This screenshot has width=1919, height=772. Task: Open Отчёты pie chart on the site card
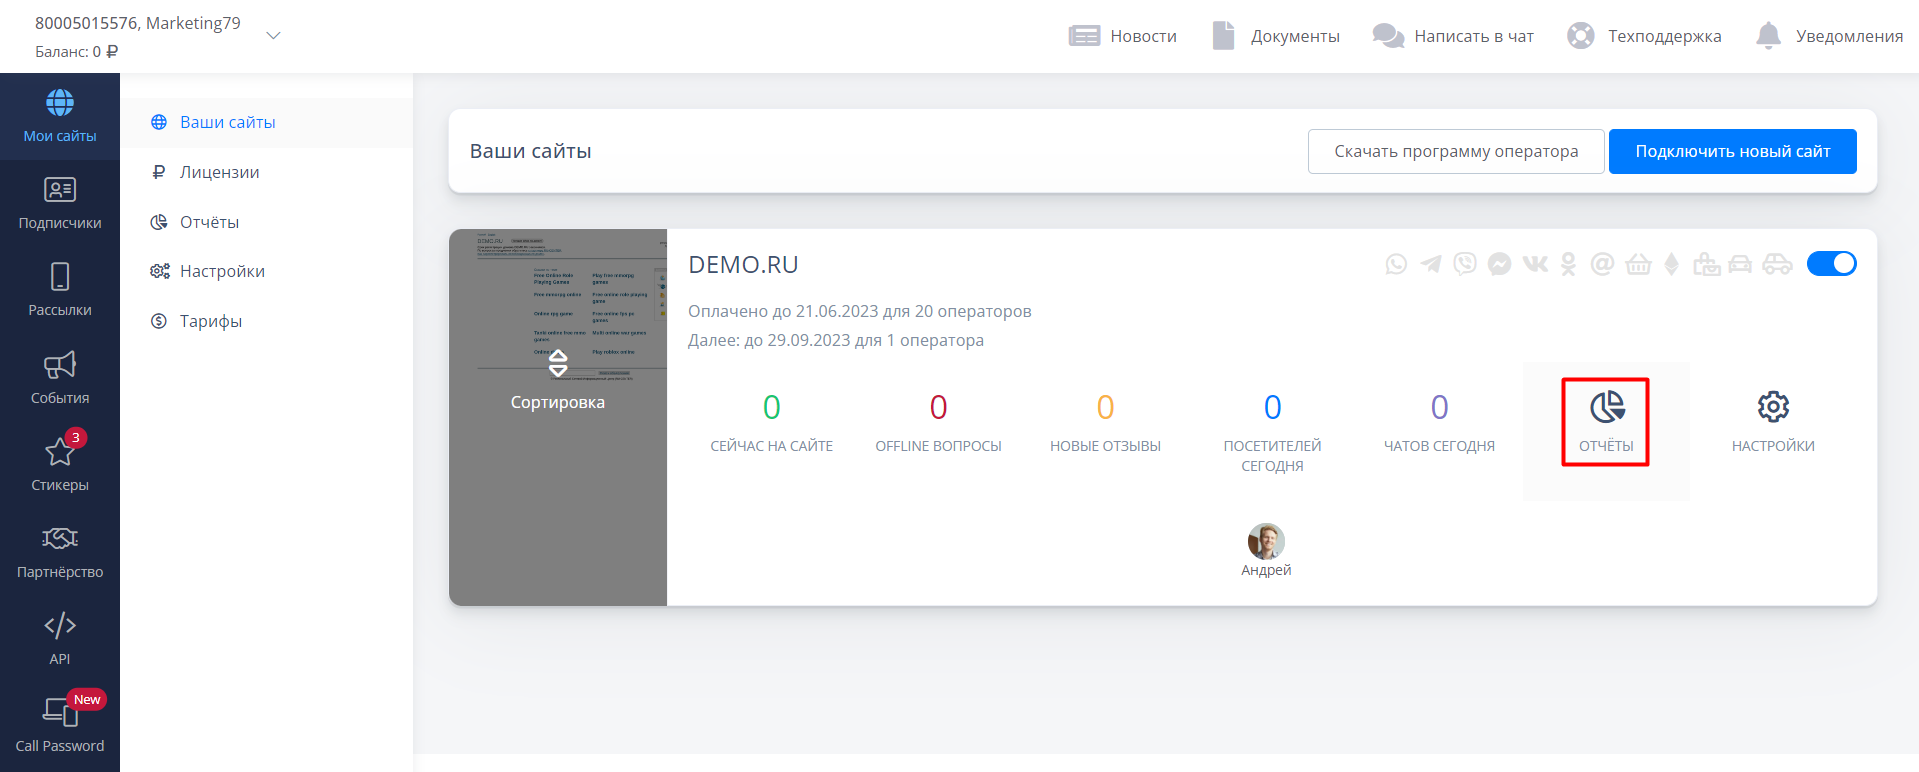[1606, 408]
